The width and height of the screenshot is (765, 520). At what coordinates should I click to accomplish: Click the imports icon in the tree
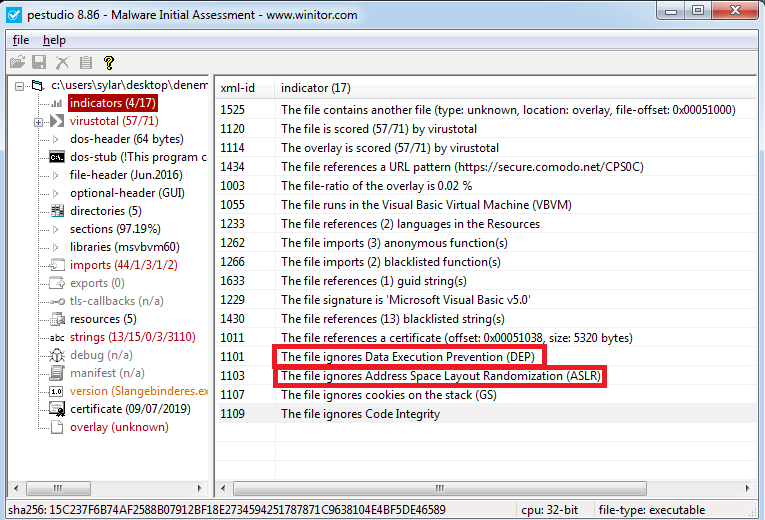click(57, 265)
